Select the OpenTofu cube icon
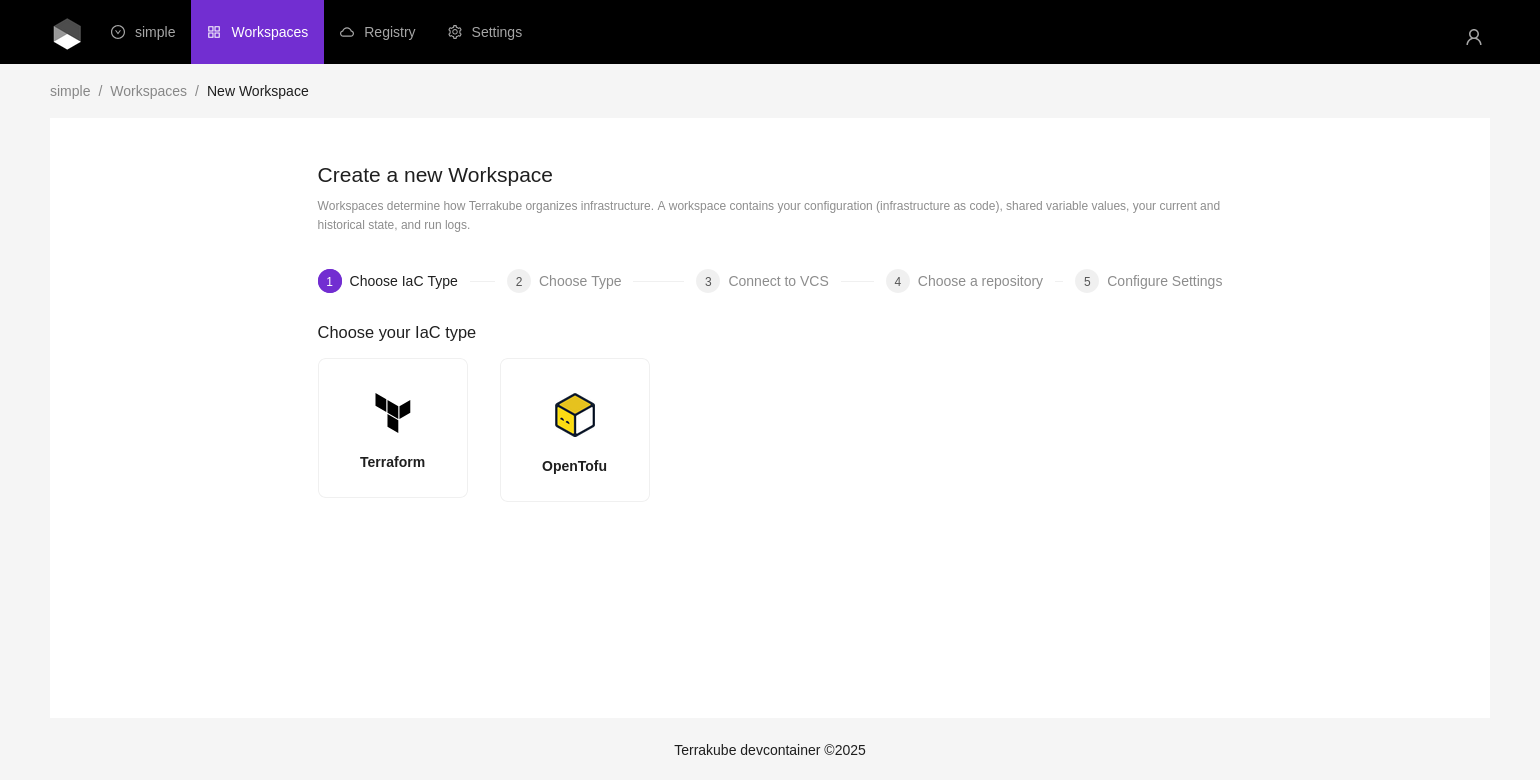1540x780 pixels. (x=575, y=415)
